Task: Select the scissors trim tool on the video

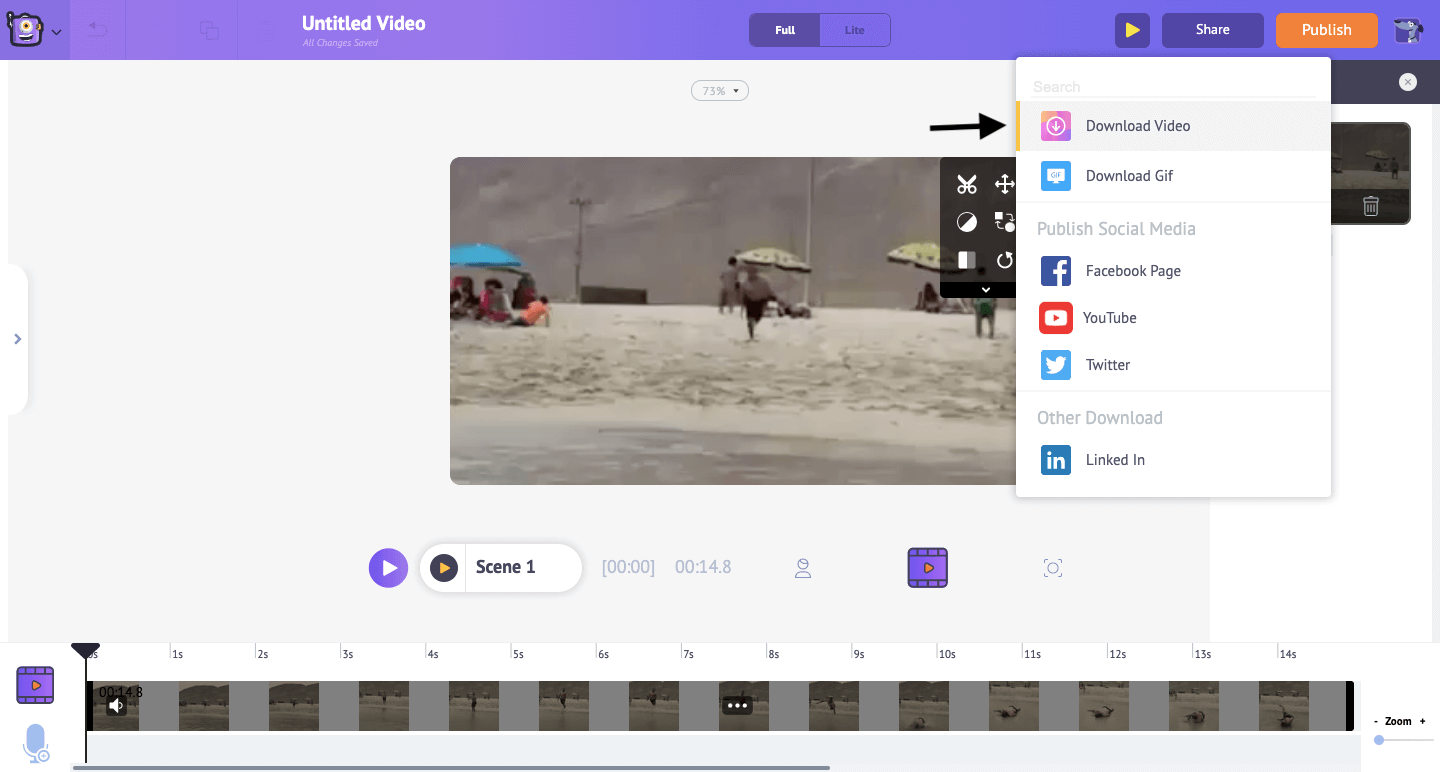Action: tap(967, 184)
